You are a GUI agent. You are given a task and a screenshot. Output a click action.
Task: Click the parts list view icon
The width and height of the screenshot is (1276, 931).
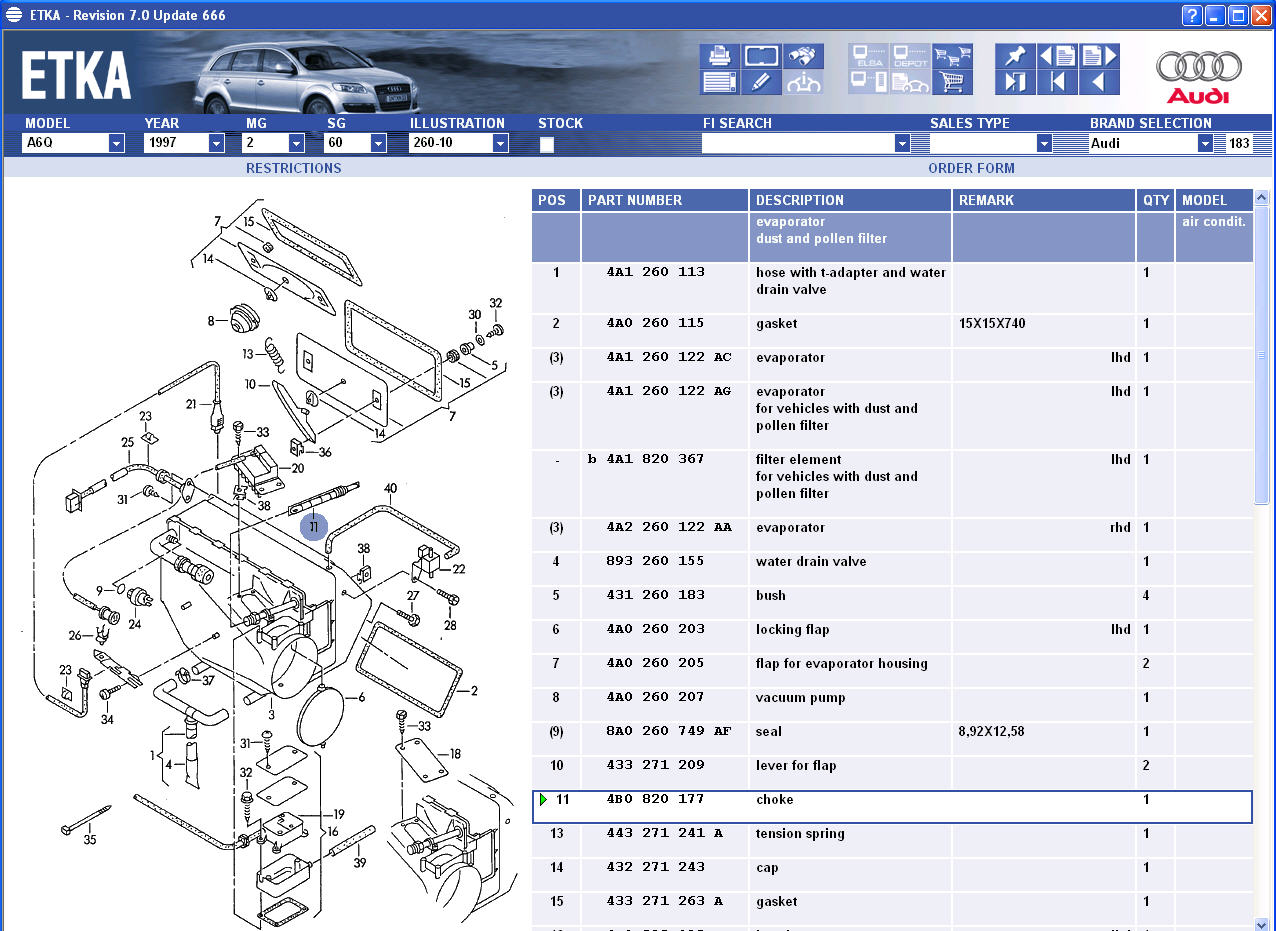click(x=719, y=82)
